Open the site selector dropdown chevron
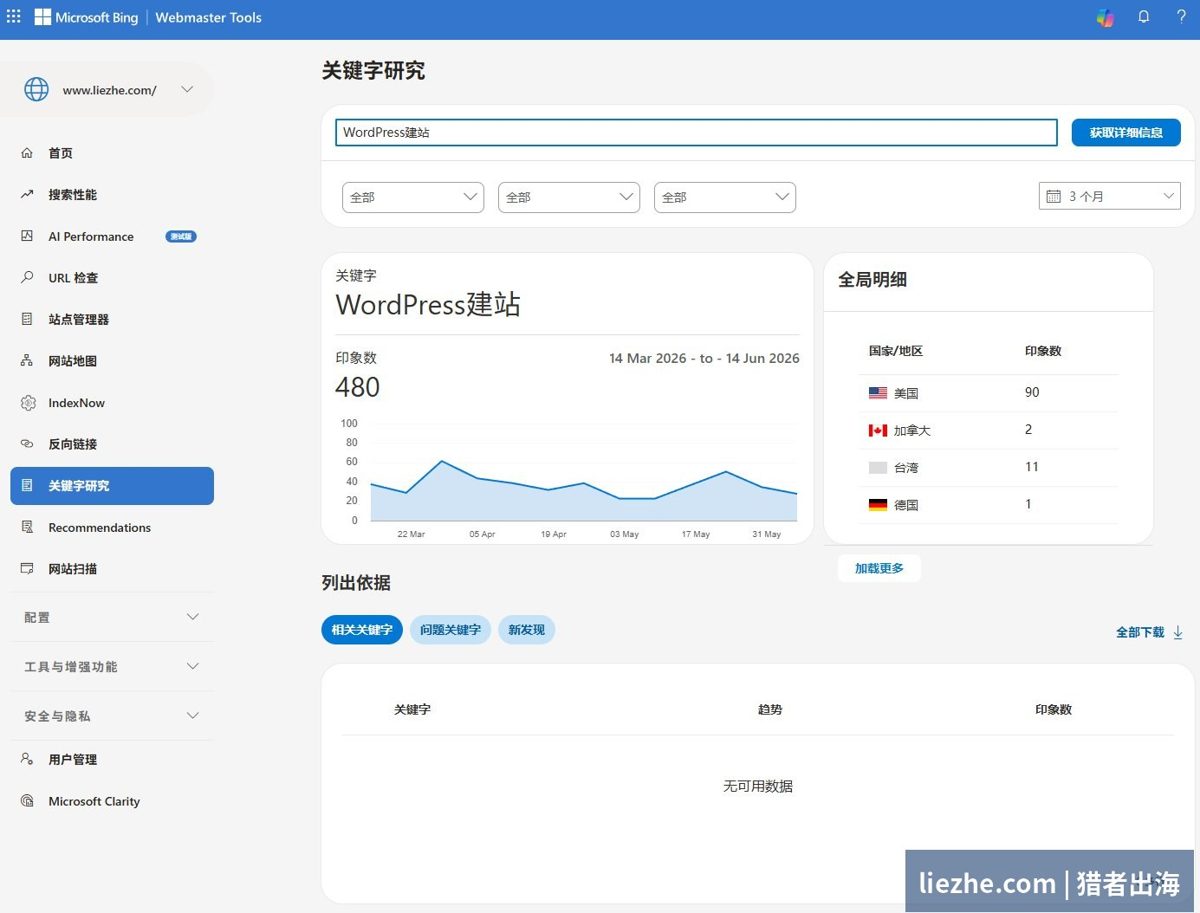Viewport: 1200px width, 913px height. coord(187,89)
